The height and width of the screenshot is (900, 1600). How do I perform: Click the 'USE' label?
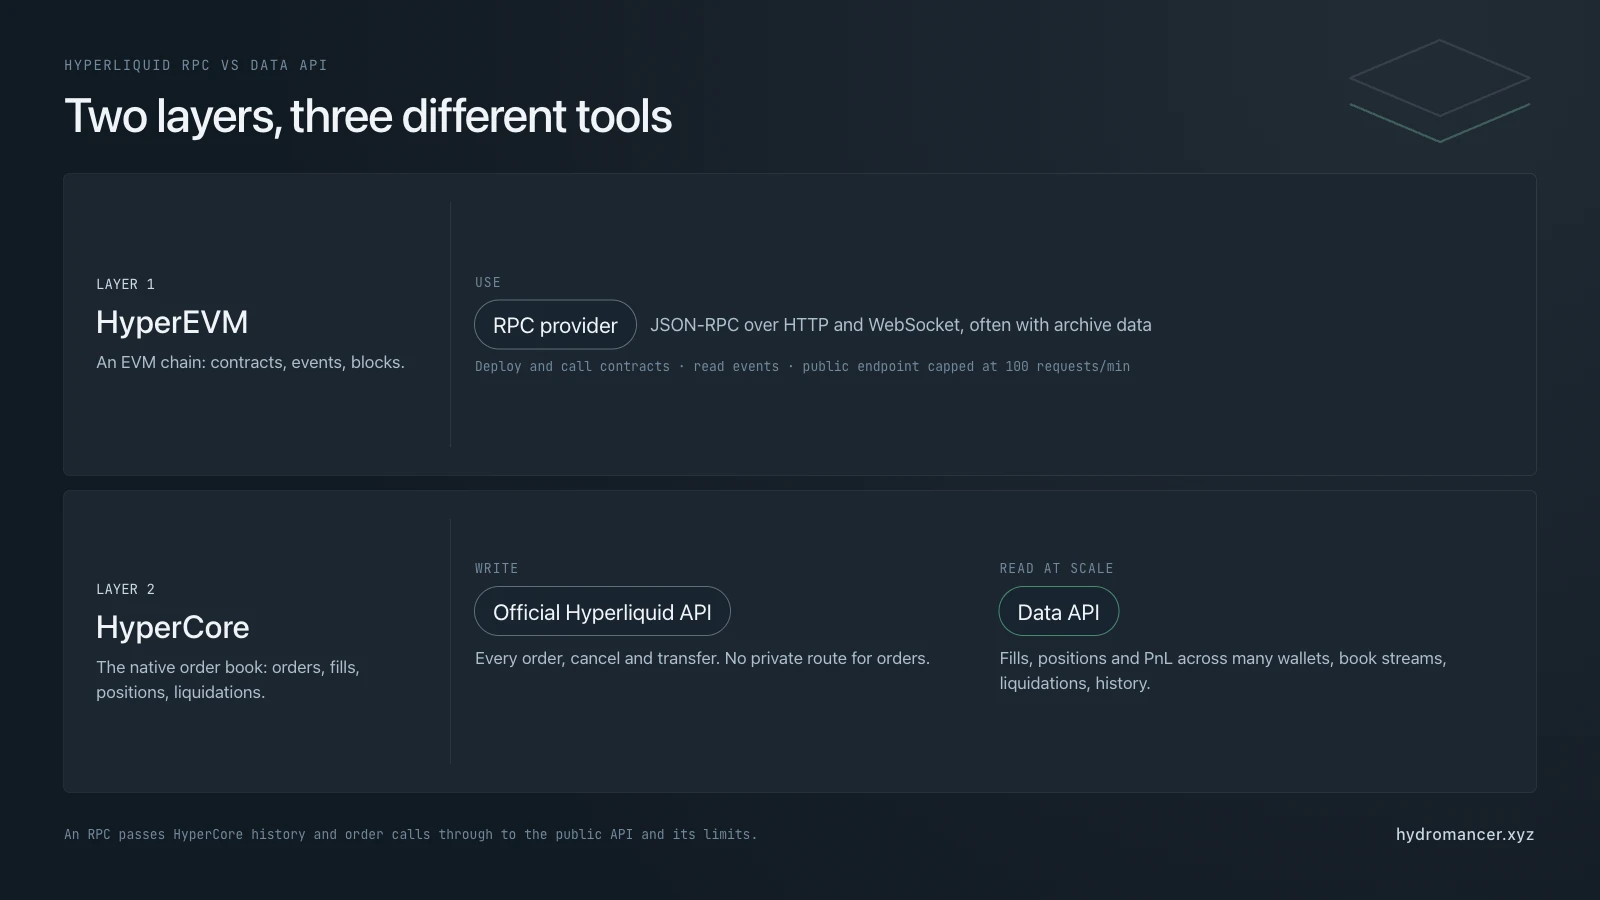tap(488, 282)
